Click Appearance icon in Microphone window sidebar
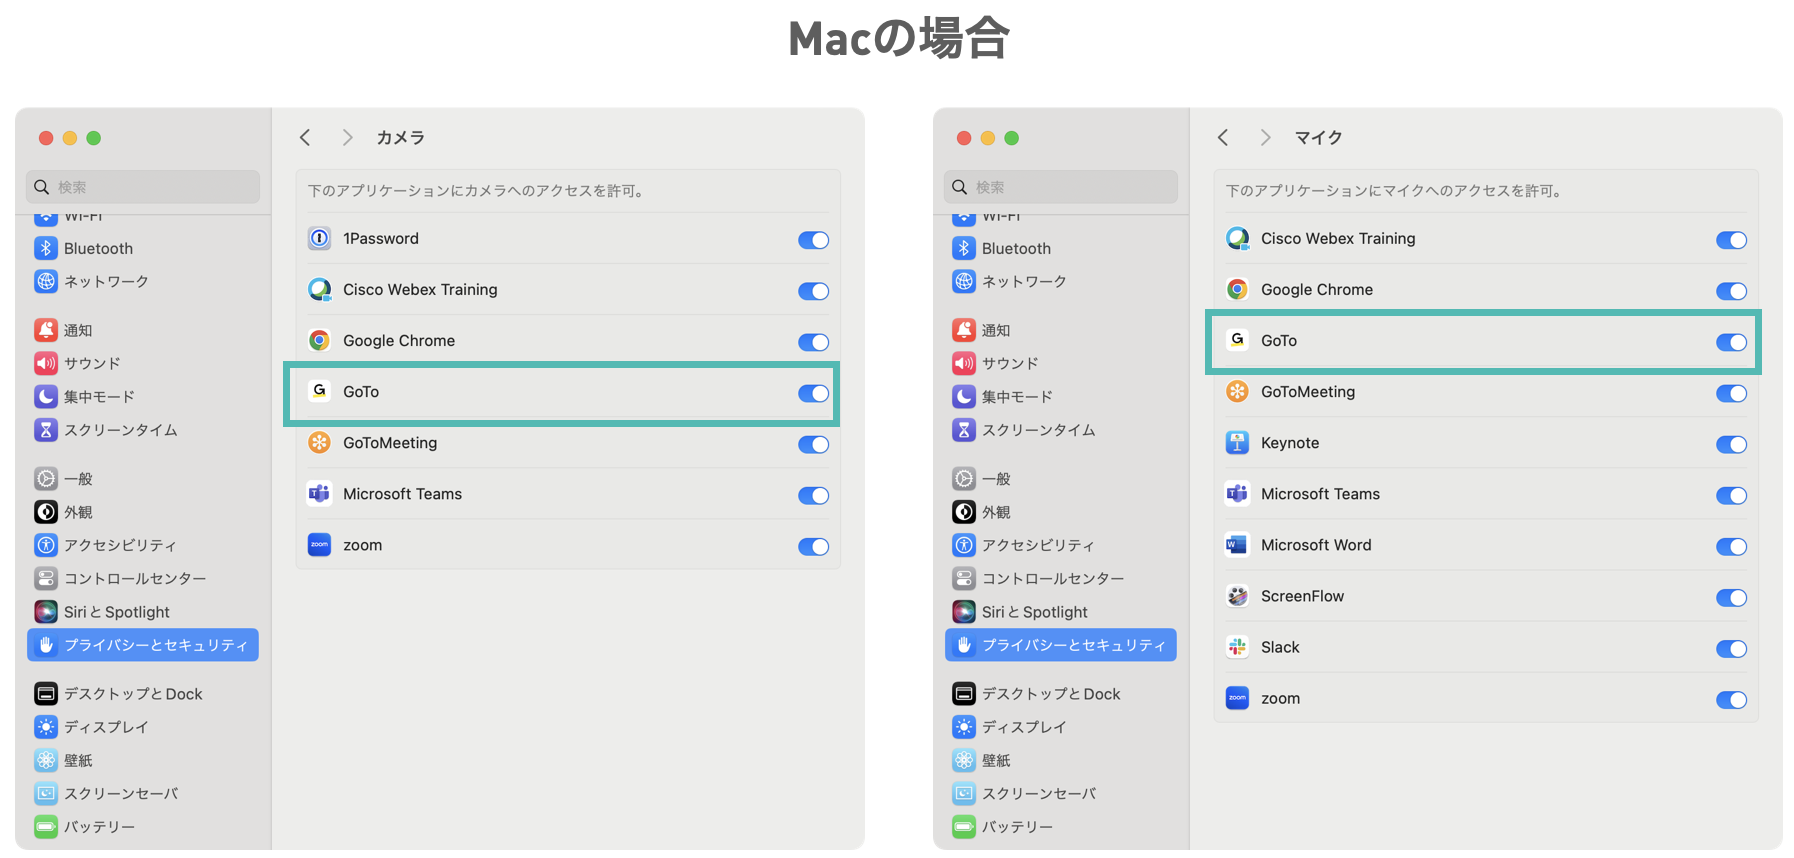This screenshot has height=858, width=1794. tap(964, 512)
